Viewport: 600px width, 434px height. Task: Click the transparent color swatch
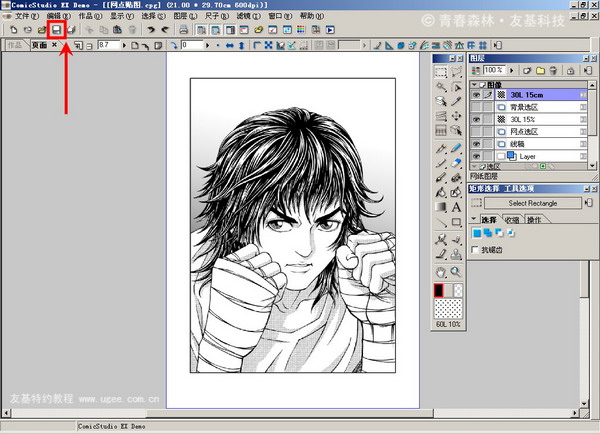pos(458,290)
